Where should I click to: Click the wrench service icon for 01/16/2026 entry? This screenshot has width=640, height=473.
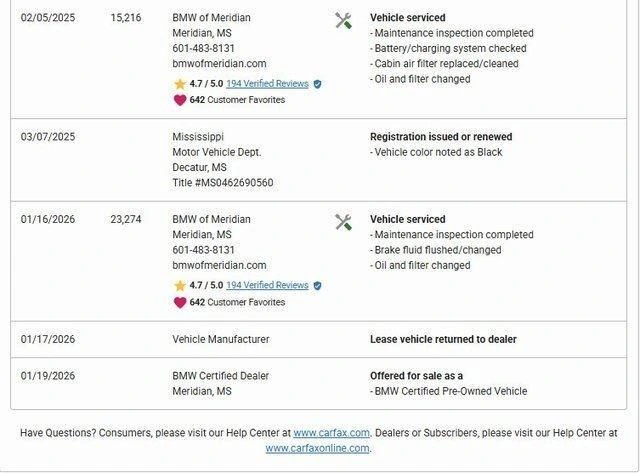343,222
